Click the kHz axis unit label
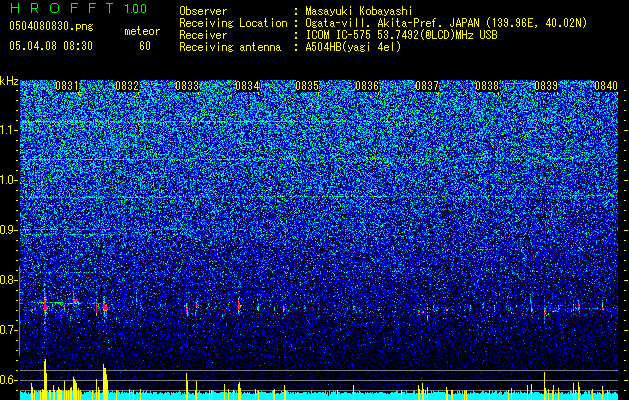Viewport: 629px width, 400px height. 9,81
